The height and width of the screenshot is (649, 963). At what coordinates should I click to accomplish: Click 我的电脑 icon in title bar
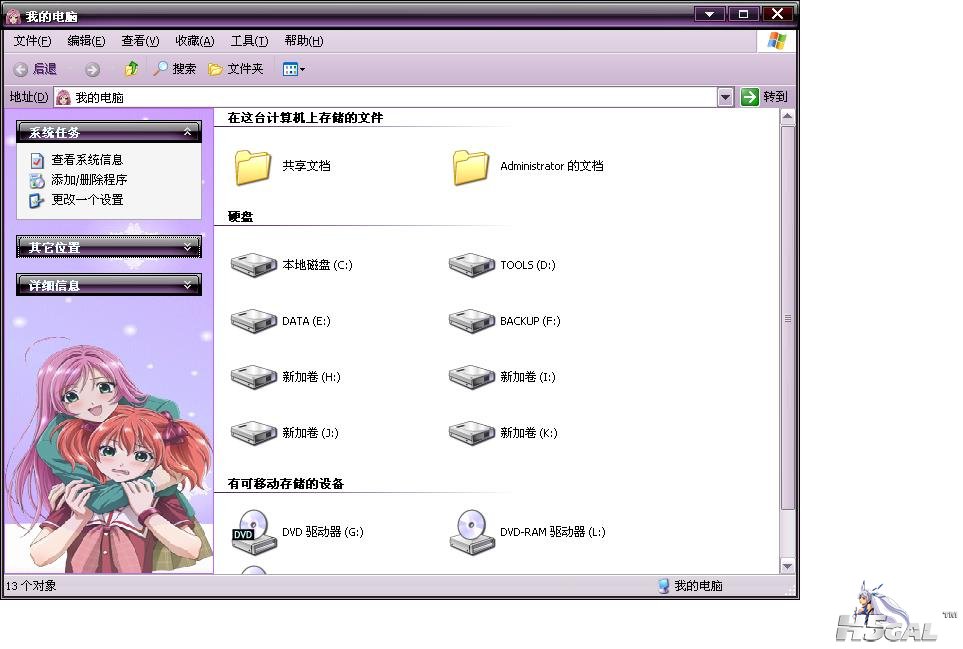coord(14,16)
